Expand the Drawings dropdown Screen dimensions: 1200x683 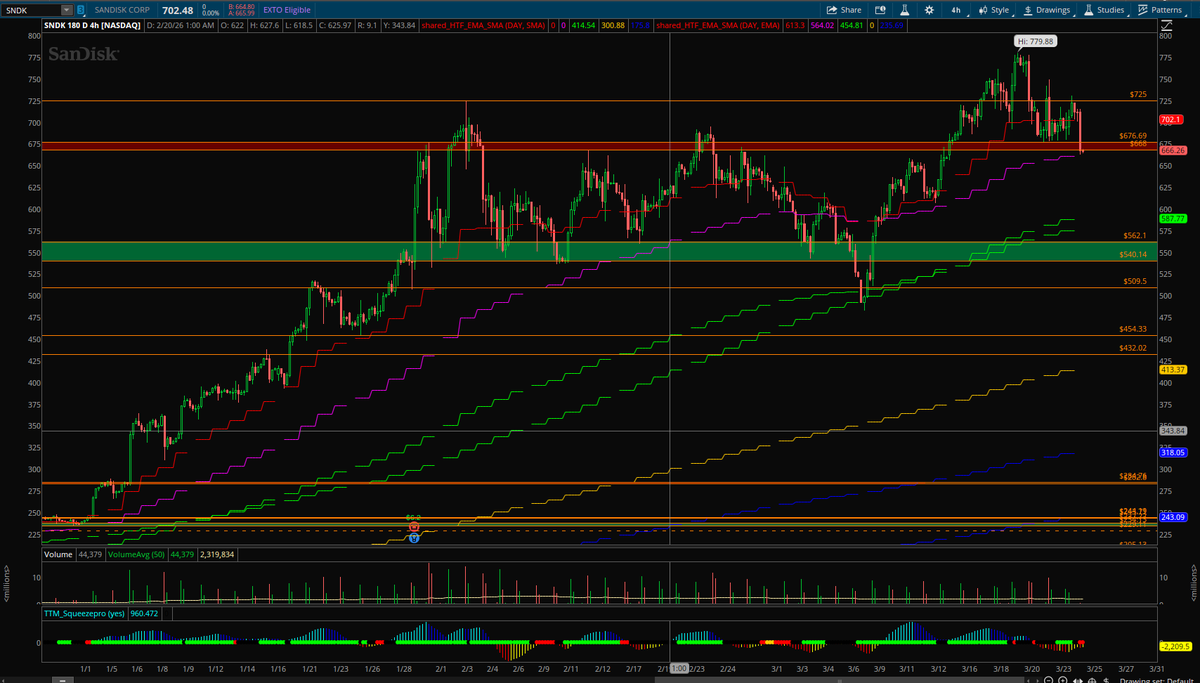1048,9
